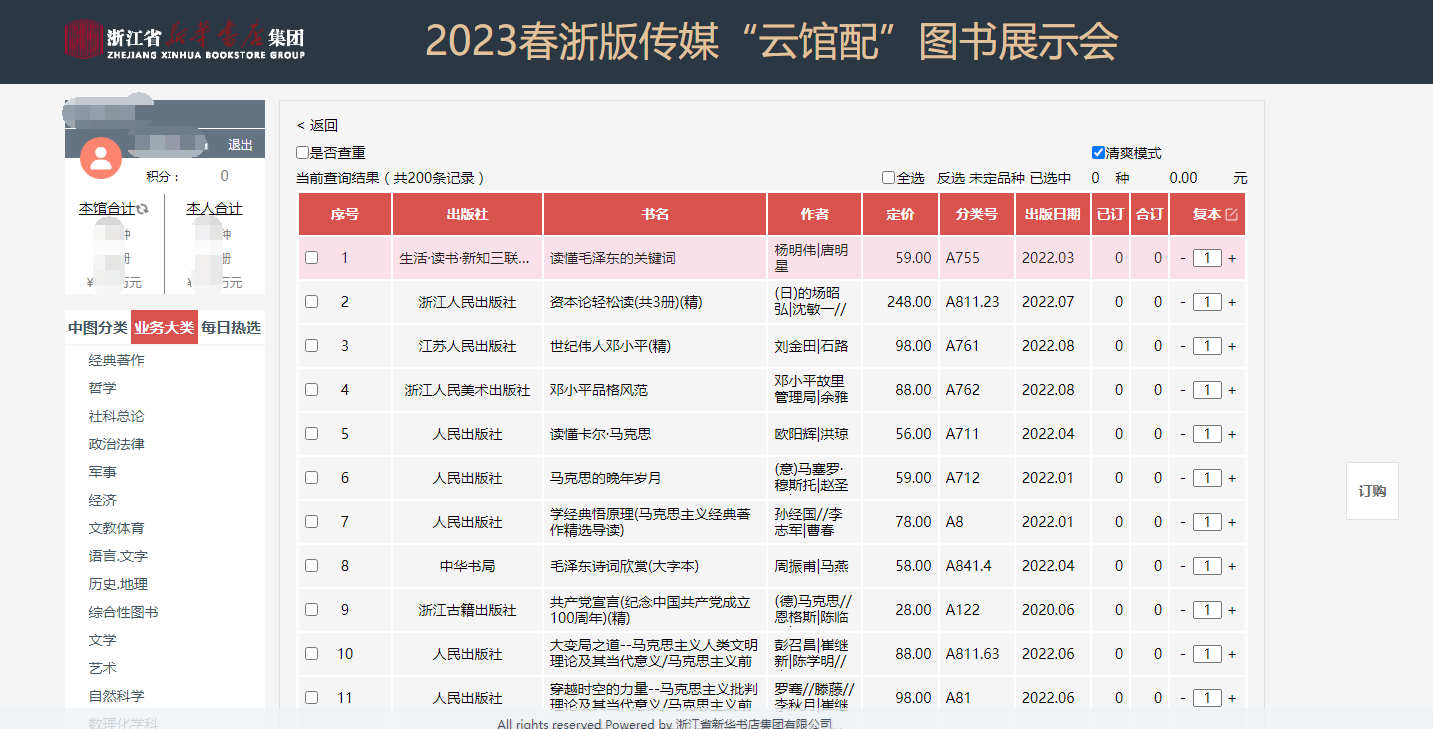Open the 军事 category
Image resolution: width=1433 pixels, height=729 pixels.
[102, 472]
